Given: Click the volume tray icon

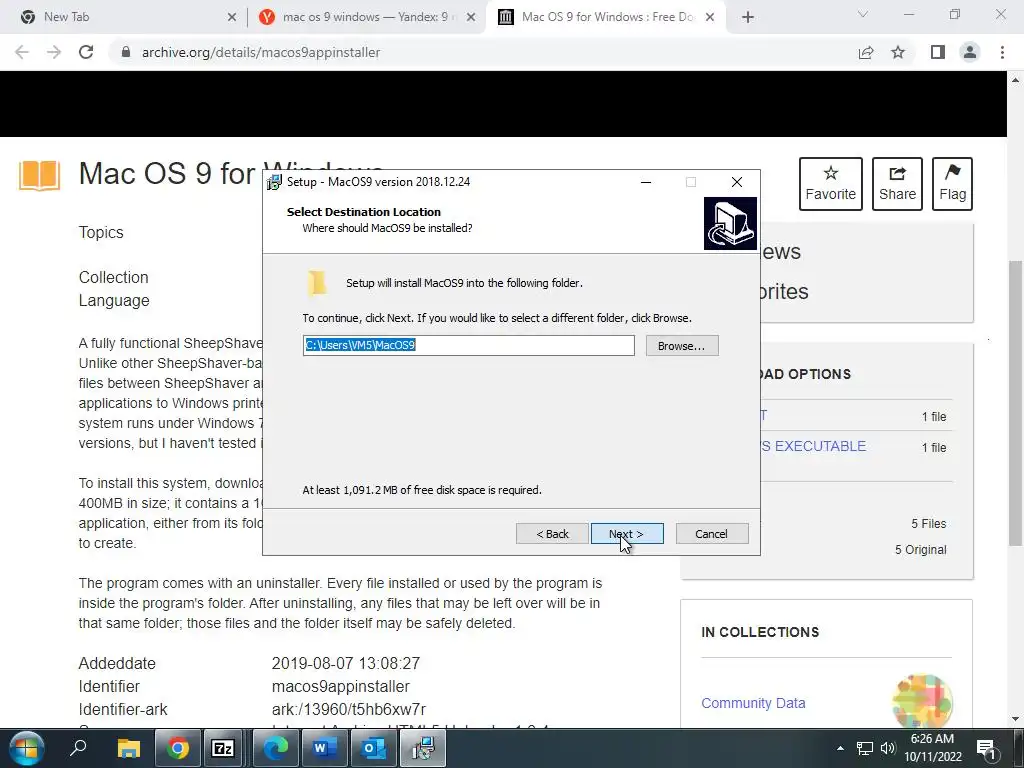Looking at the screenshot, I should pyautogui.click(x=888, y=748).
